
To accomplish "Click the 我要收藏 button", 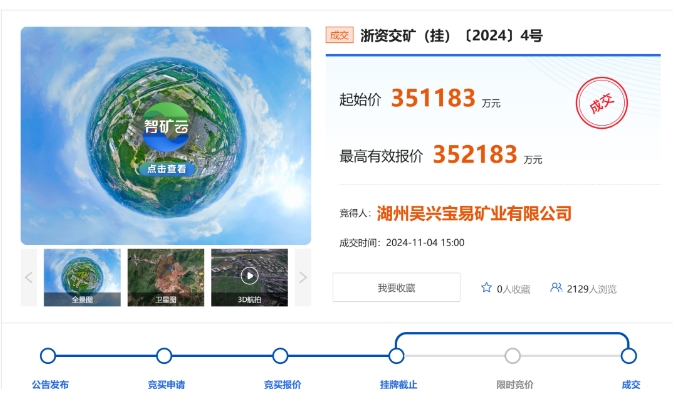I will (x=396, y=288).
